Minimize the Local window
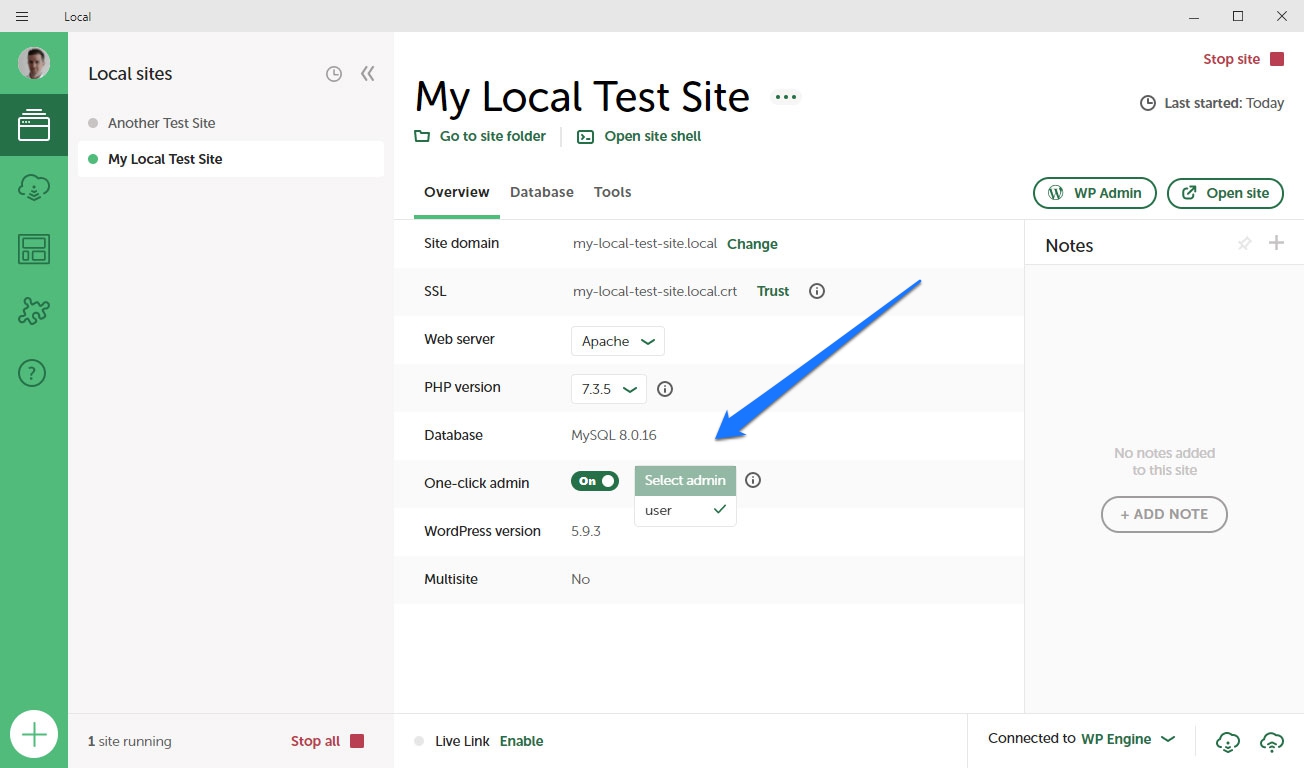1304x768 pixels. 1194,16
